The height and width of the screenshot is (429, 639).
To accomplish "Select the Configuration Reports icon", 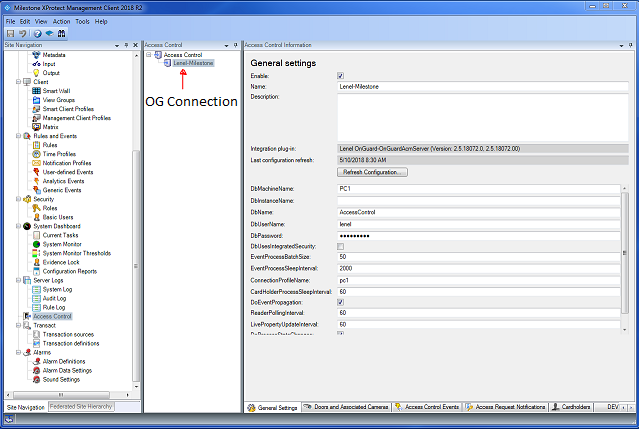I will (36, 271).
